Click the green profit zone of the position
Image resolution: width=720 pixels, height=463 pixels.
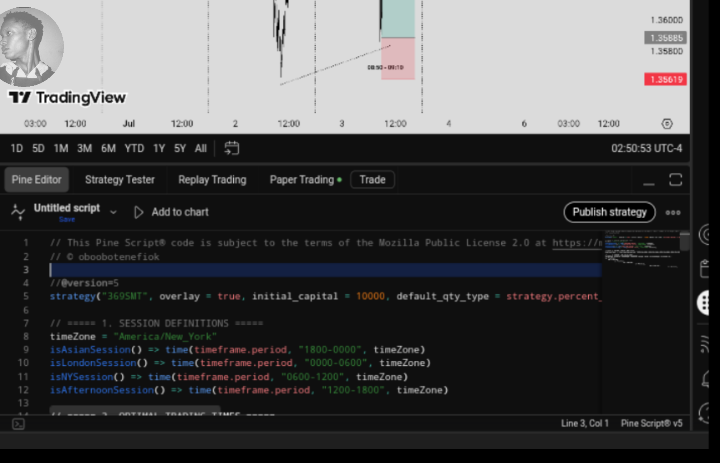click(x=398, y=18)
